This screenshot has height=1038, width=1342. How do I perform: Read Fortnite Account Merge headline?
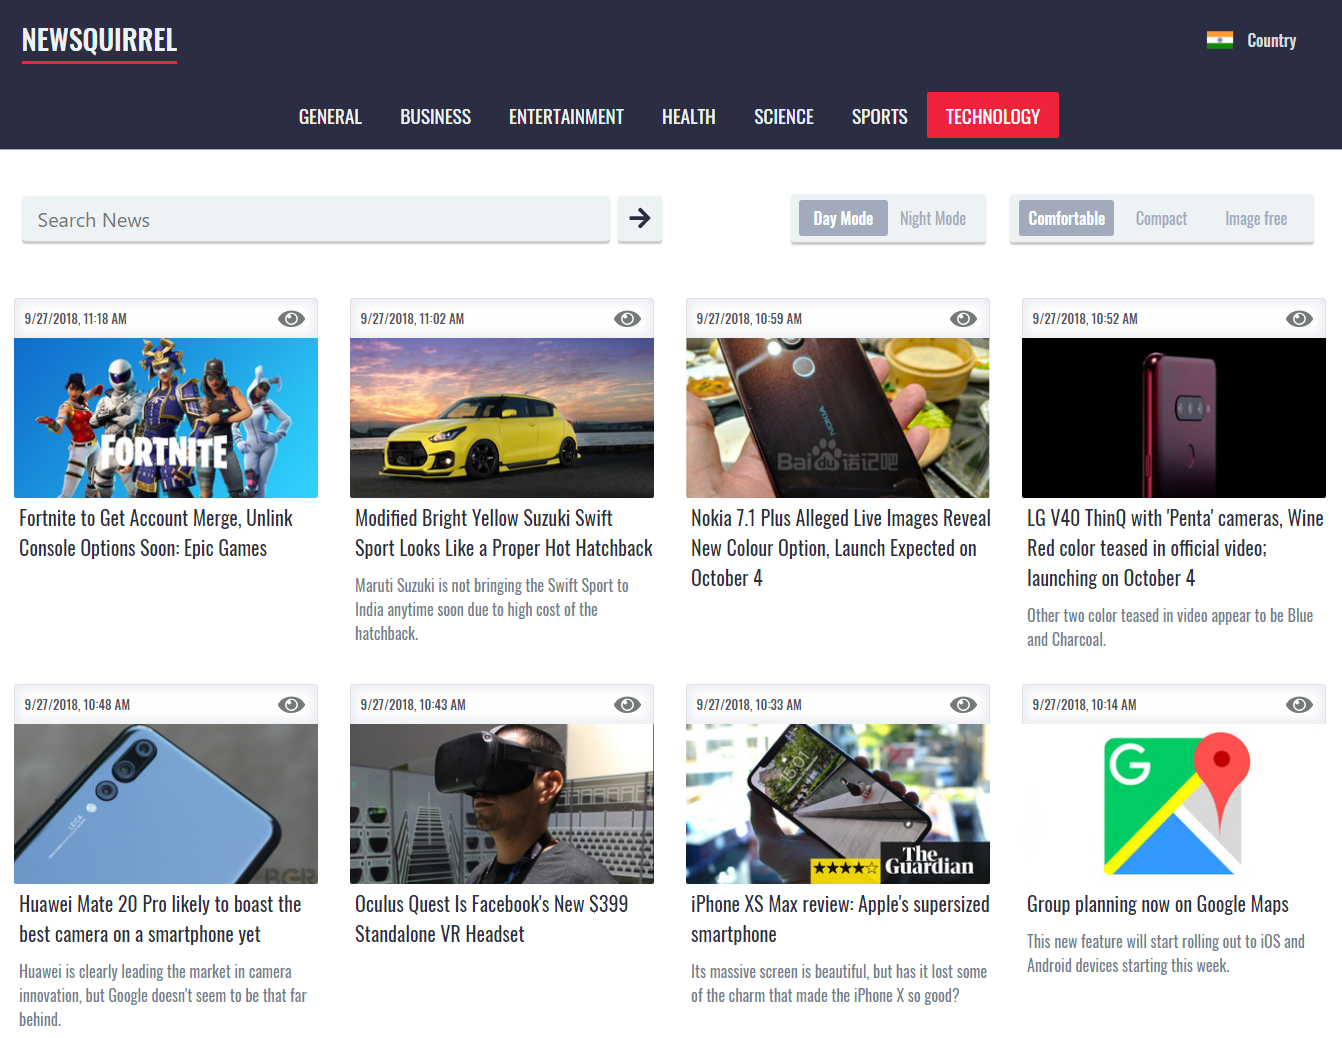156,533
